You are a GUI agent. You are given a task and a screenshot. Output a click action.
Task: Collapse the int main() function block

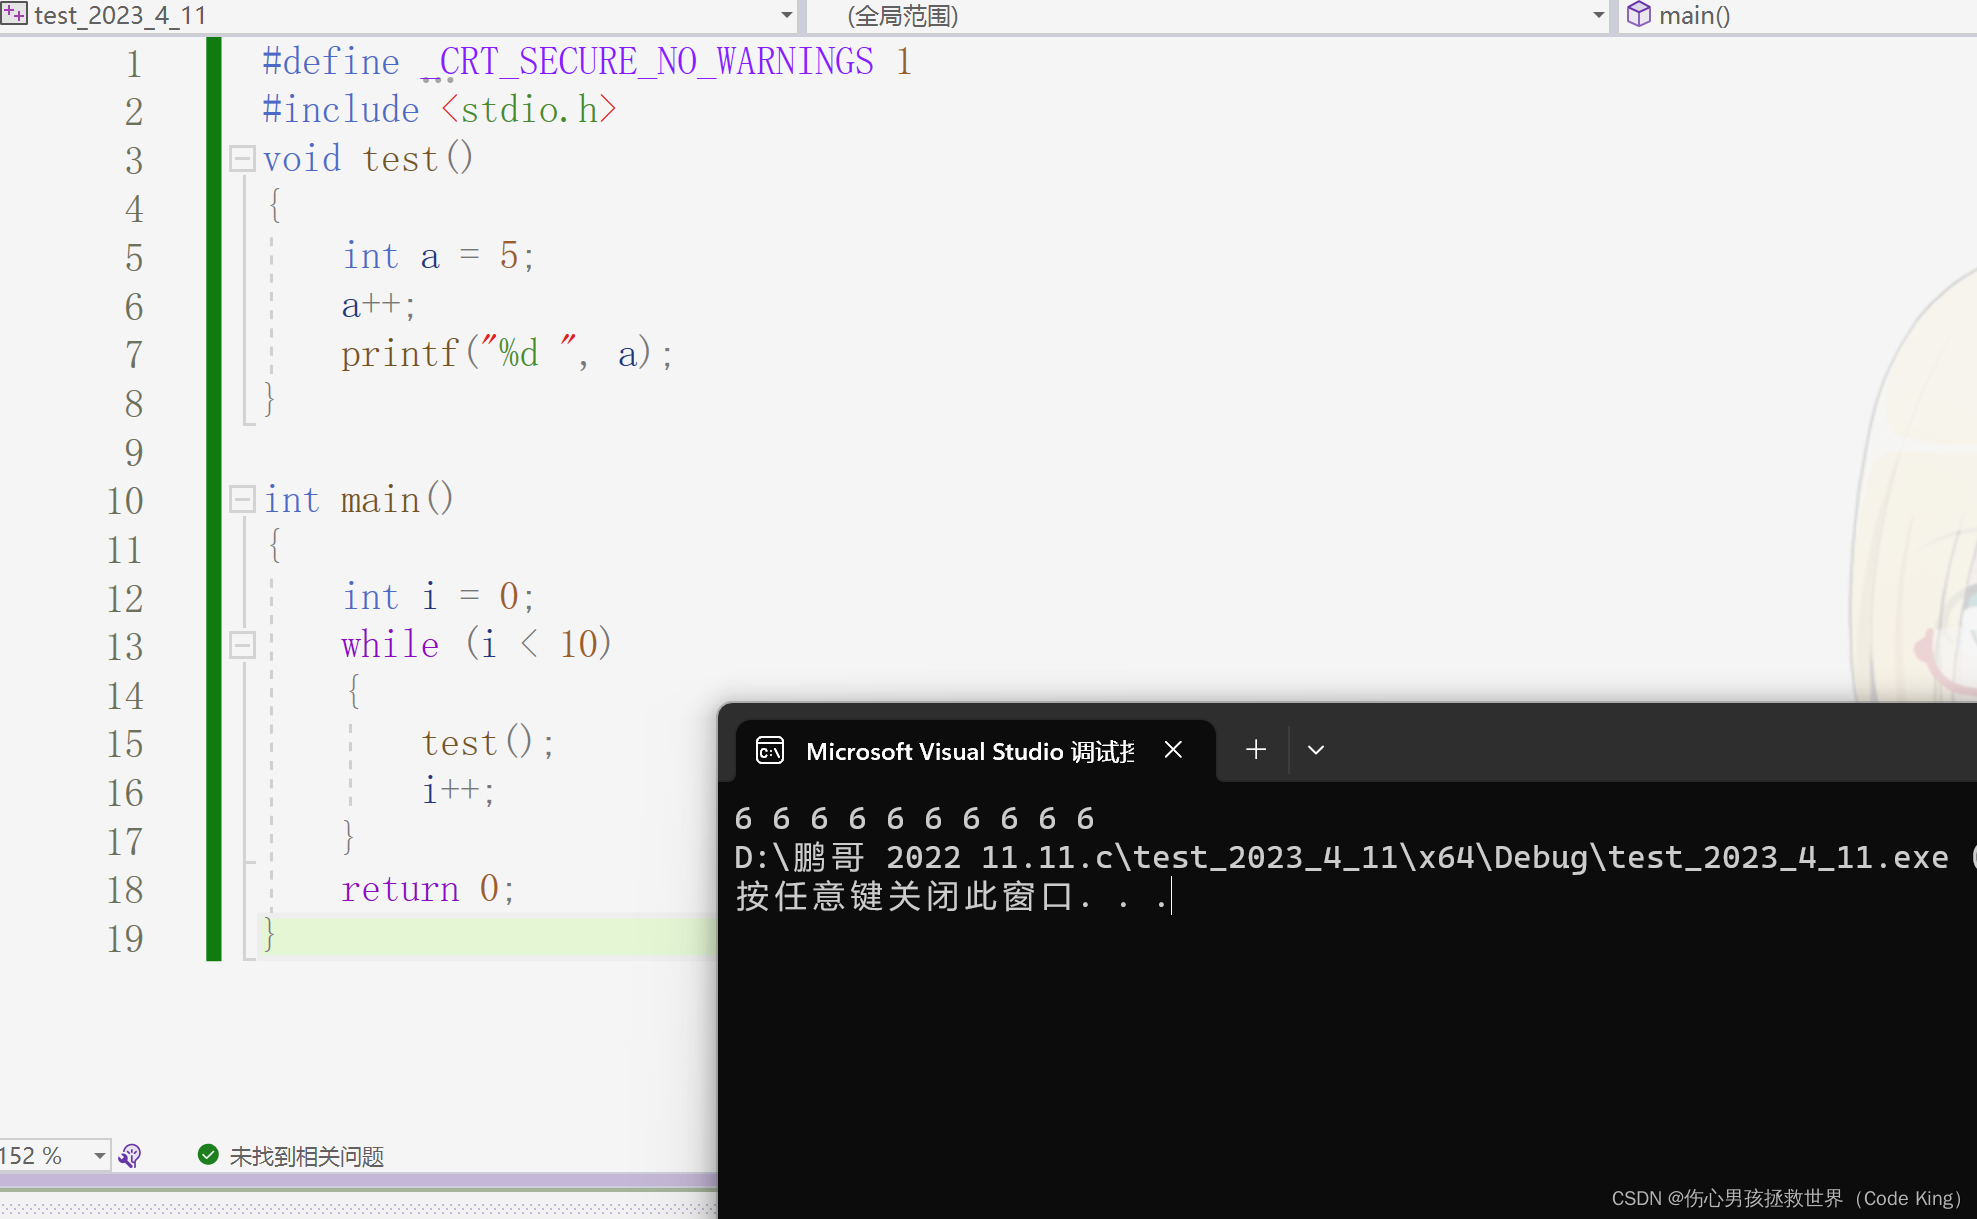pyautogui.click(x=242, y=499)
